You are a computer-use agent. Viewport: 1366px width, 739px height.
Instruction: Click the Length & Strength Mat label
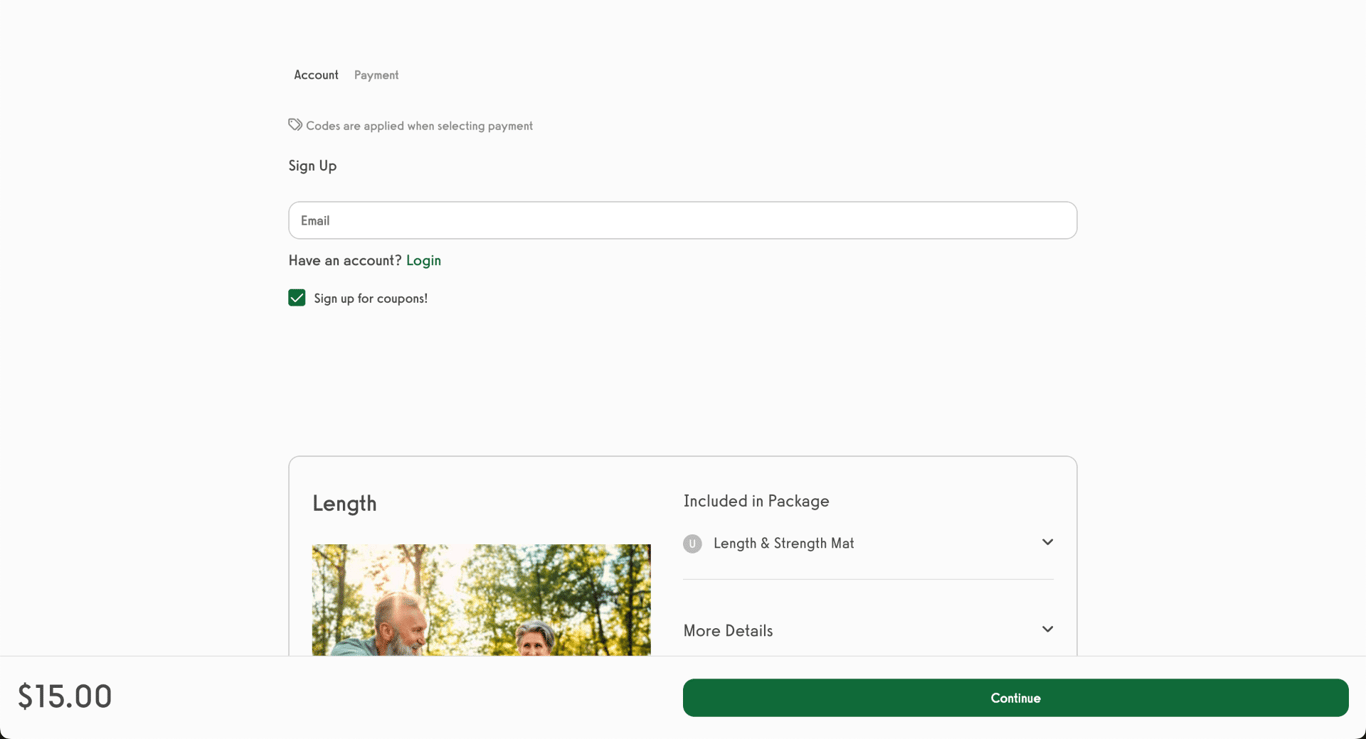pyautogui.click(x=783, y=544)
